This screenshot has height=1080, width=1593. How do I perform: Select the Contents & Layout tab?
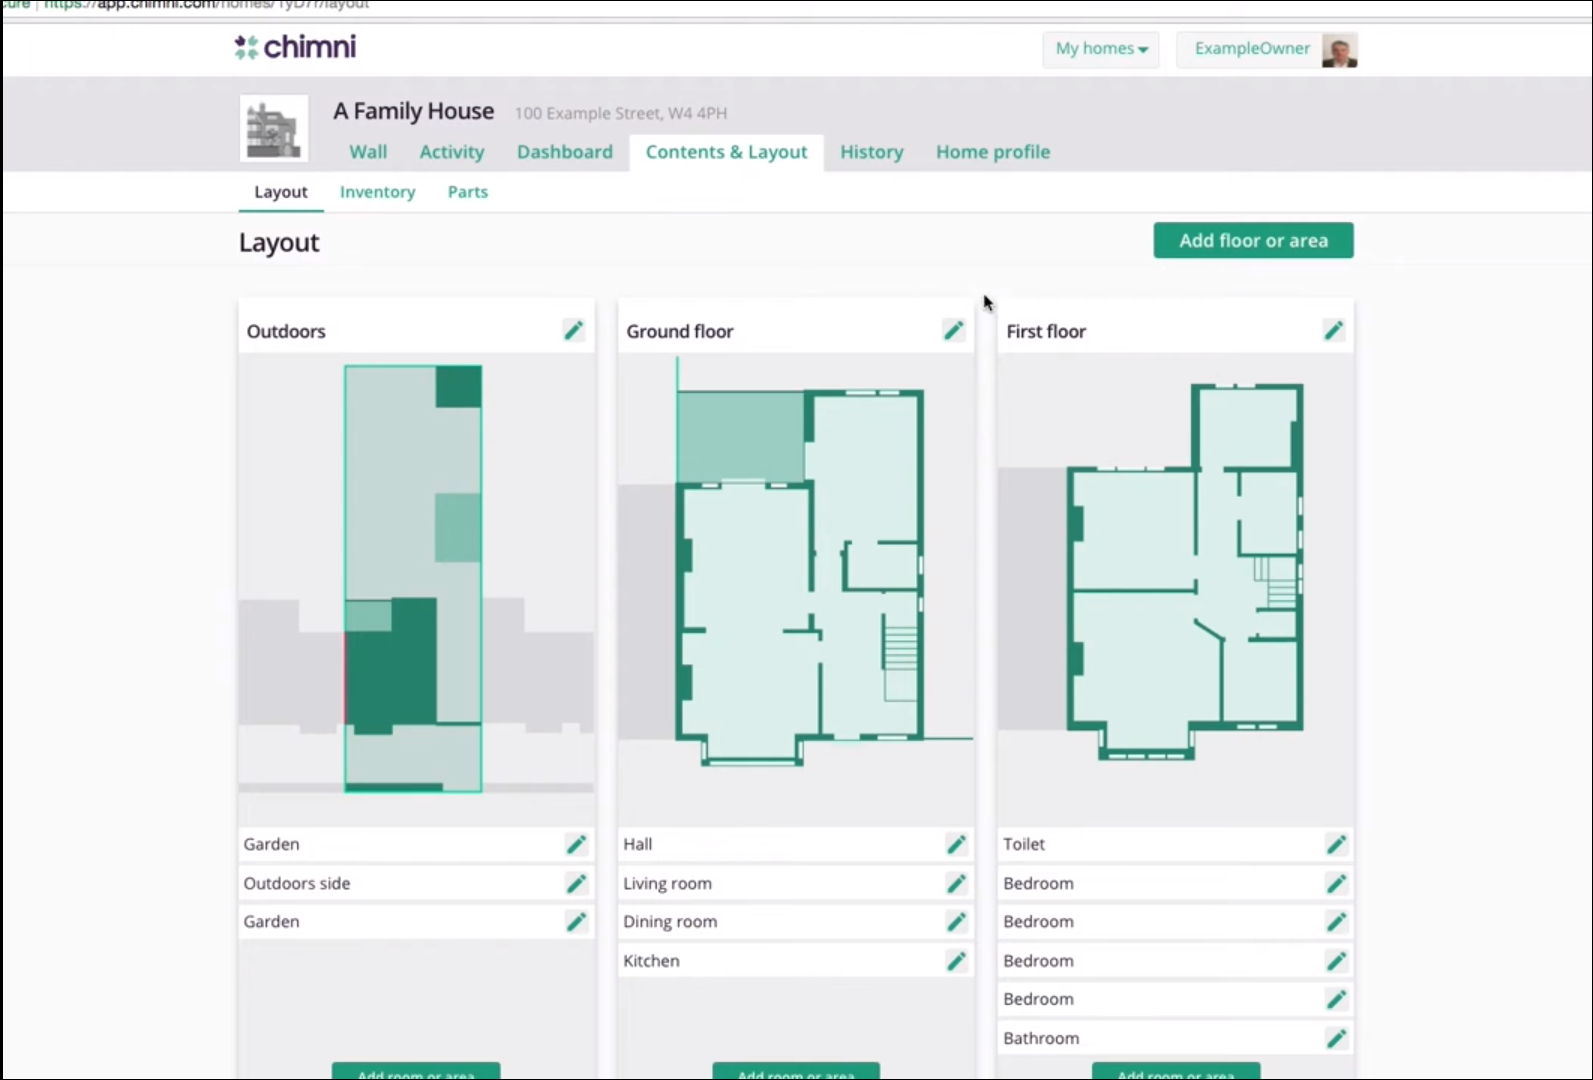[x=726, y=152]
